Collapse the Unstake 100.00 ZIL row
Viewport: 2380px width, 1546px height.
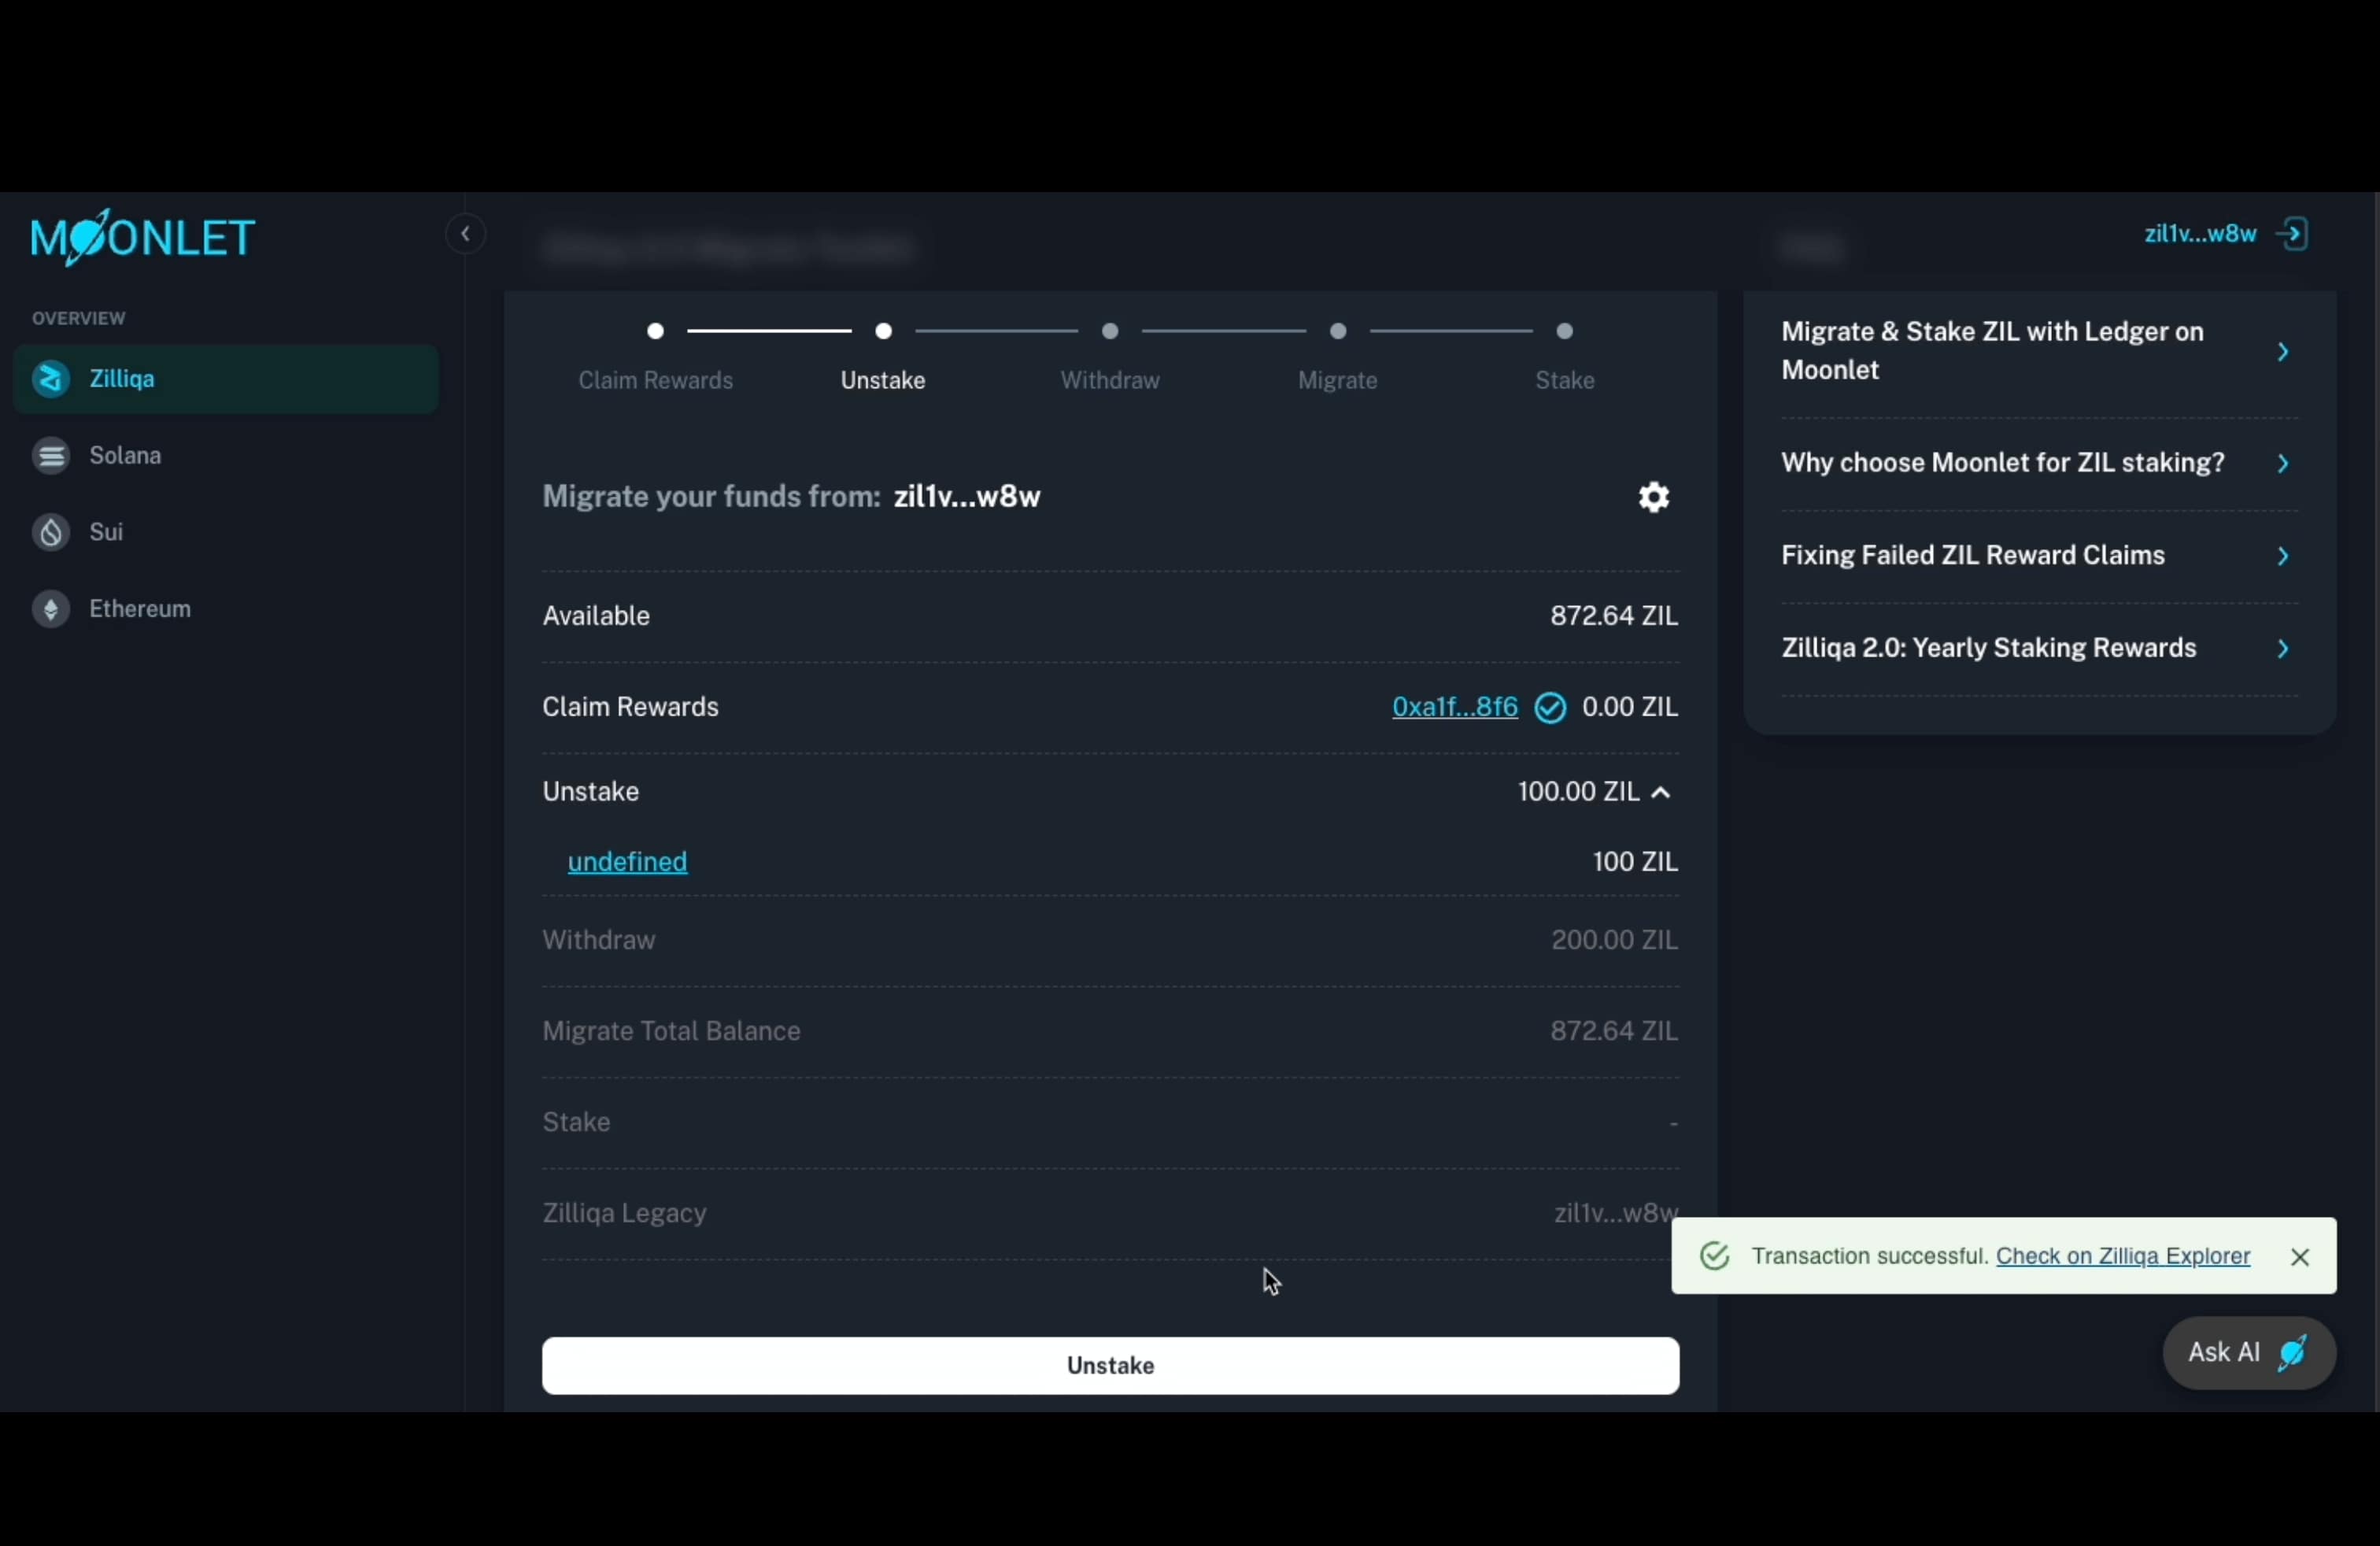click(x=1661, y=792)
